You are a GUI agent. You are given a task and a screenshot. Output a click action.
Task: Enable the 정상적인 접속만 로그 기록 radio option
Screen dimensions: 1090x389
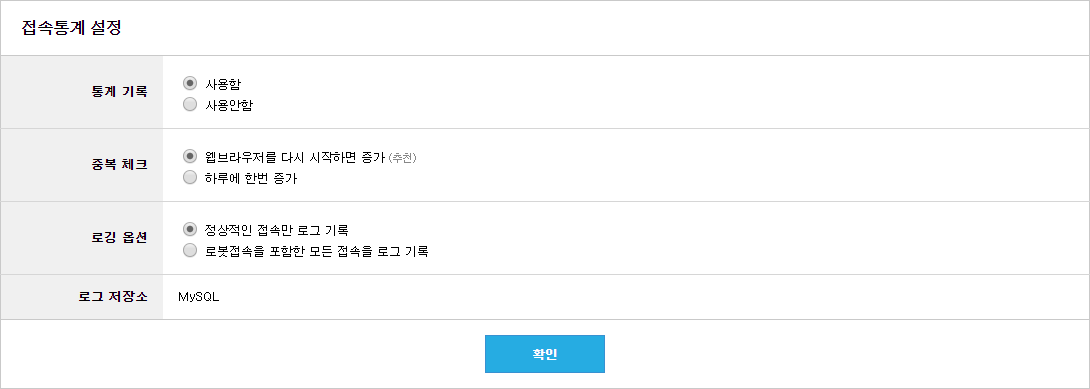(190, 229)
